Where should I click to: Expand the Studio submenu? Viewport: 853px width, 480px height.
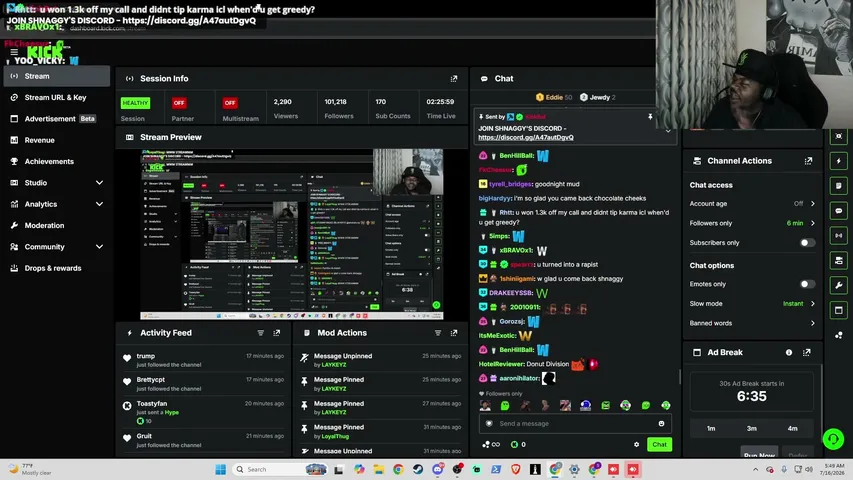99,183
